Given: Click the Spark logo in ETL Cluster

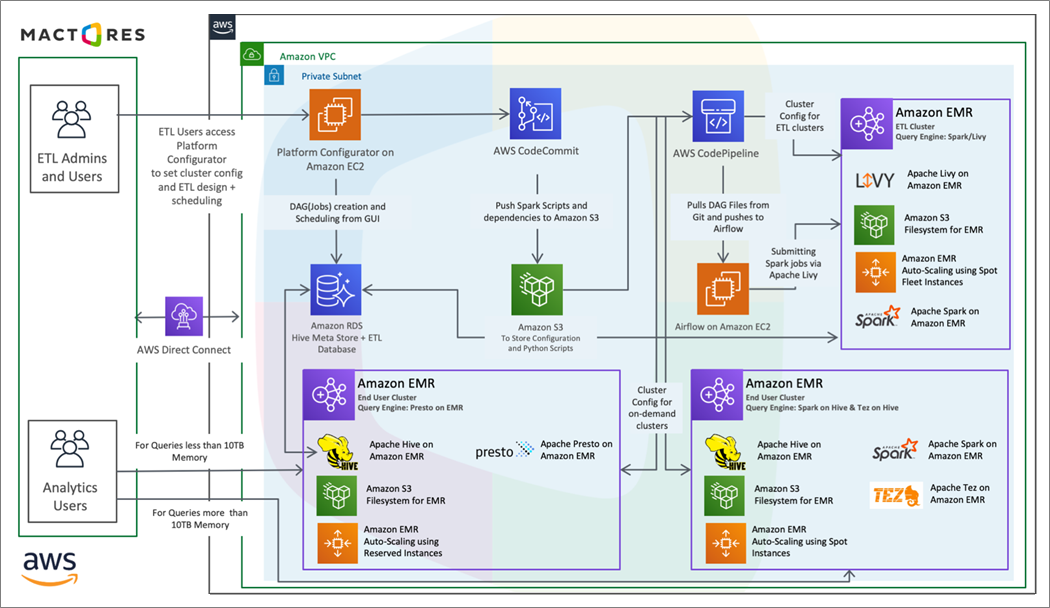Looking at the screenshot, I should tap(877, 317).
